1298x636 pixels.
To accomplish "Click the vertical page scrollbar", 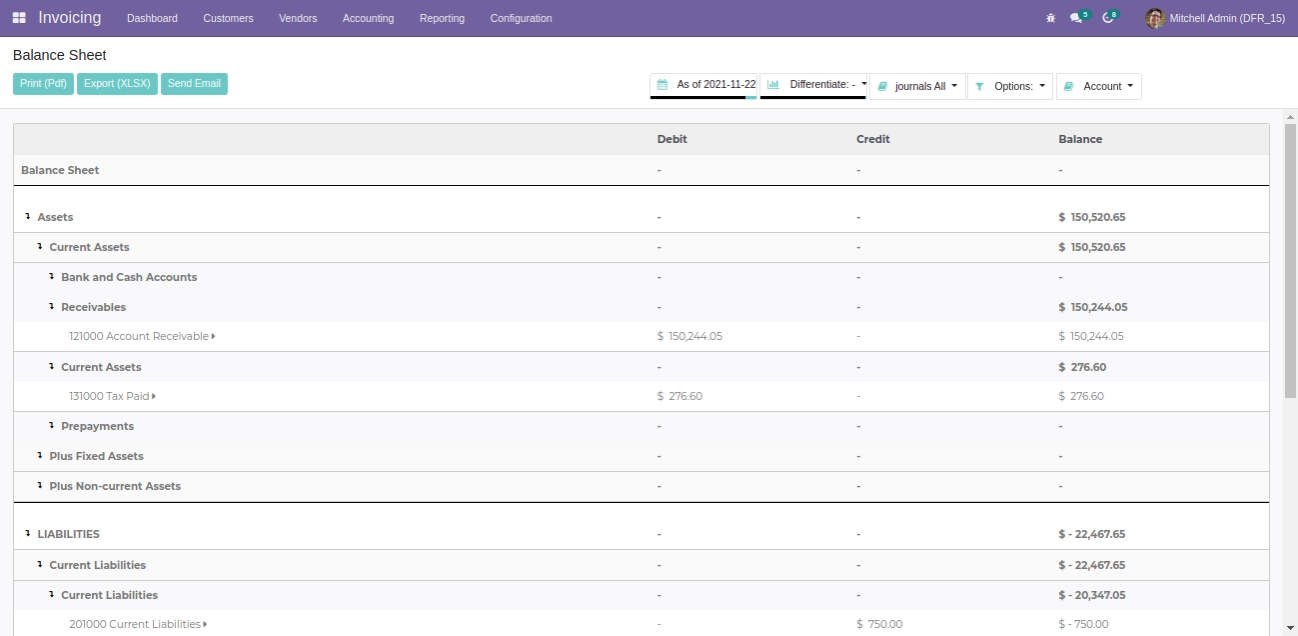I will coord(1289,260).
